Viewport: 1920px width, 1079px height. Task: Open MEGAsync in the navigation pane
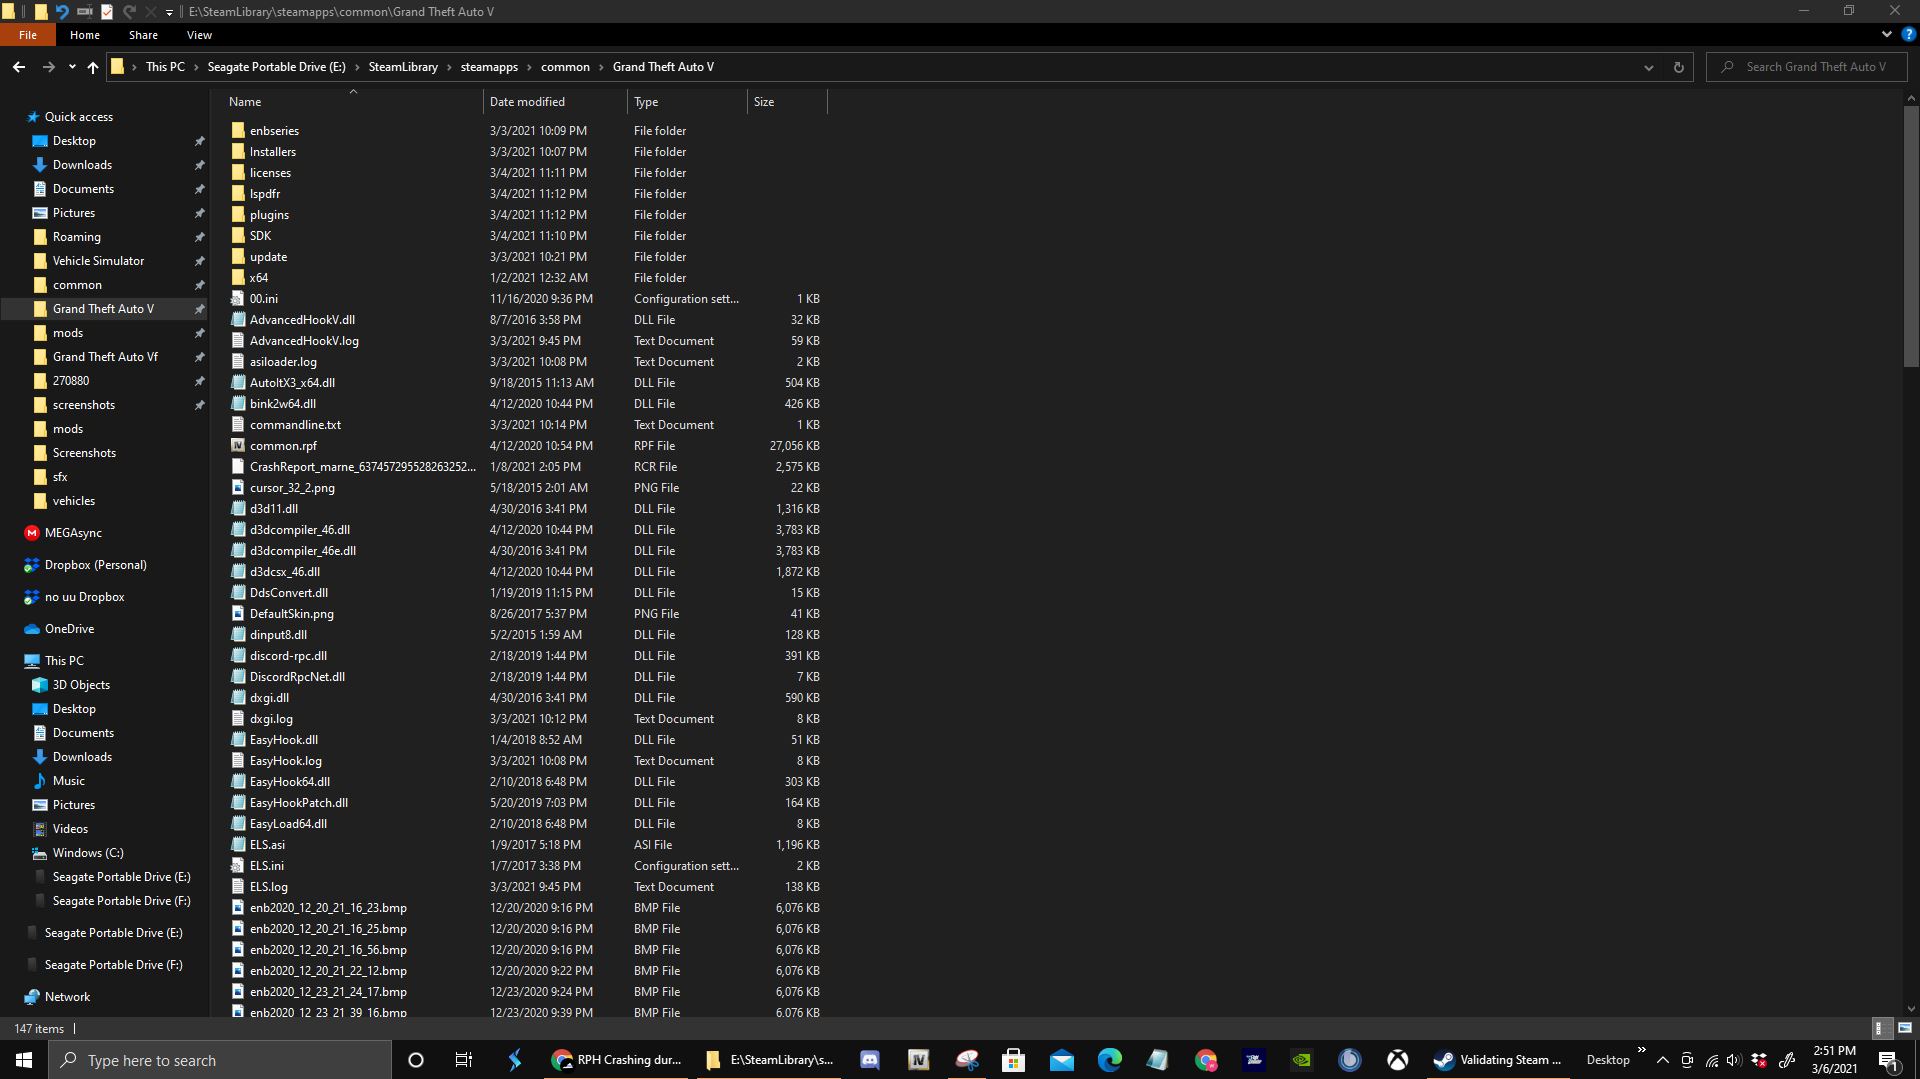pos(73,533)
